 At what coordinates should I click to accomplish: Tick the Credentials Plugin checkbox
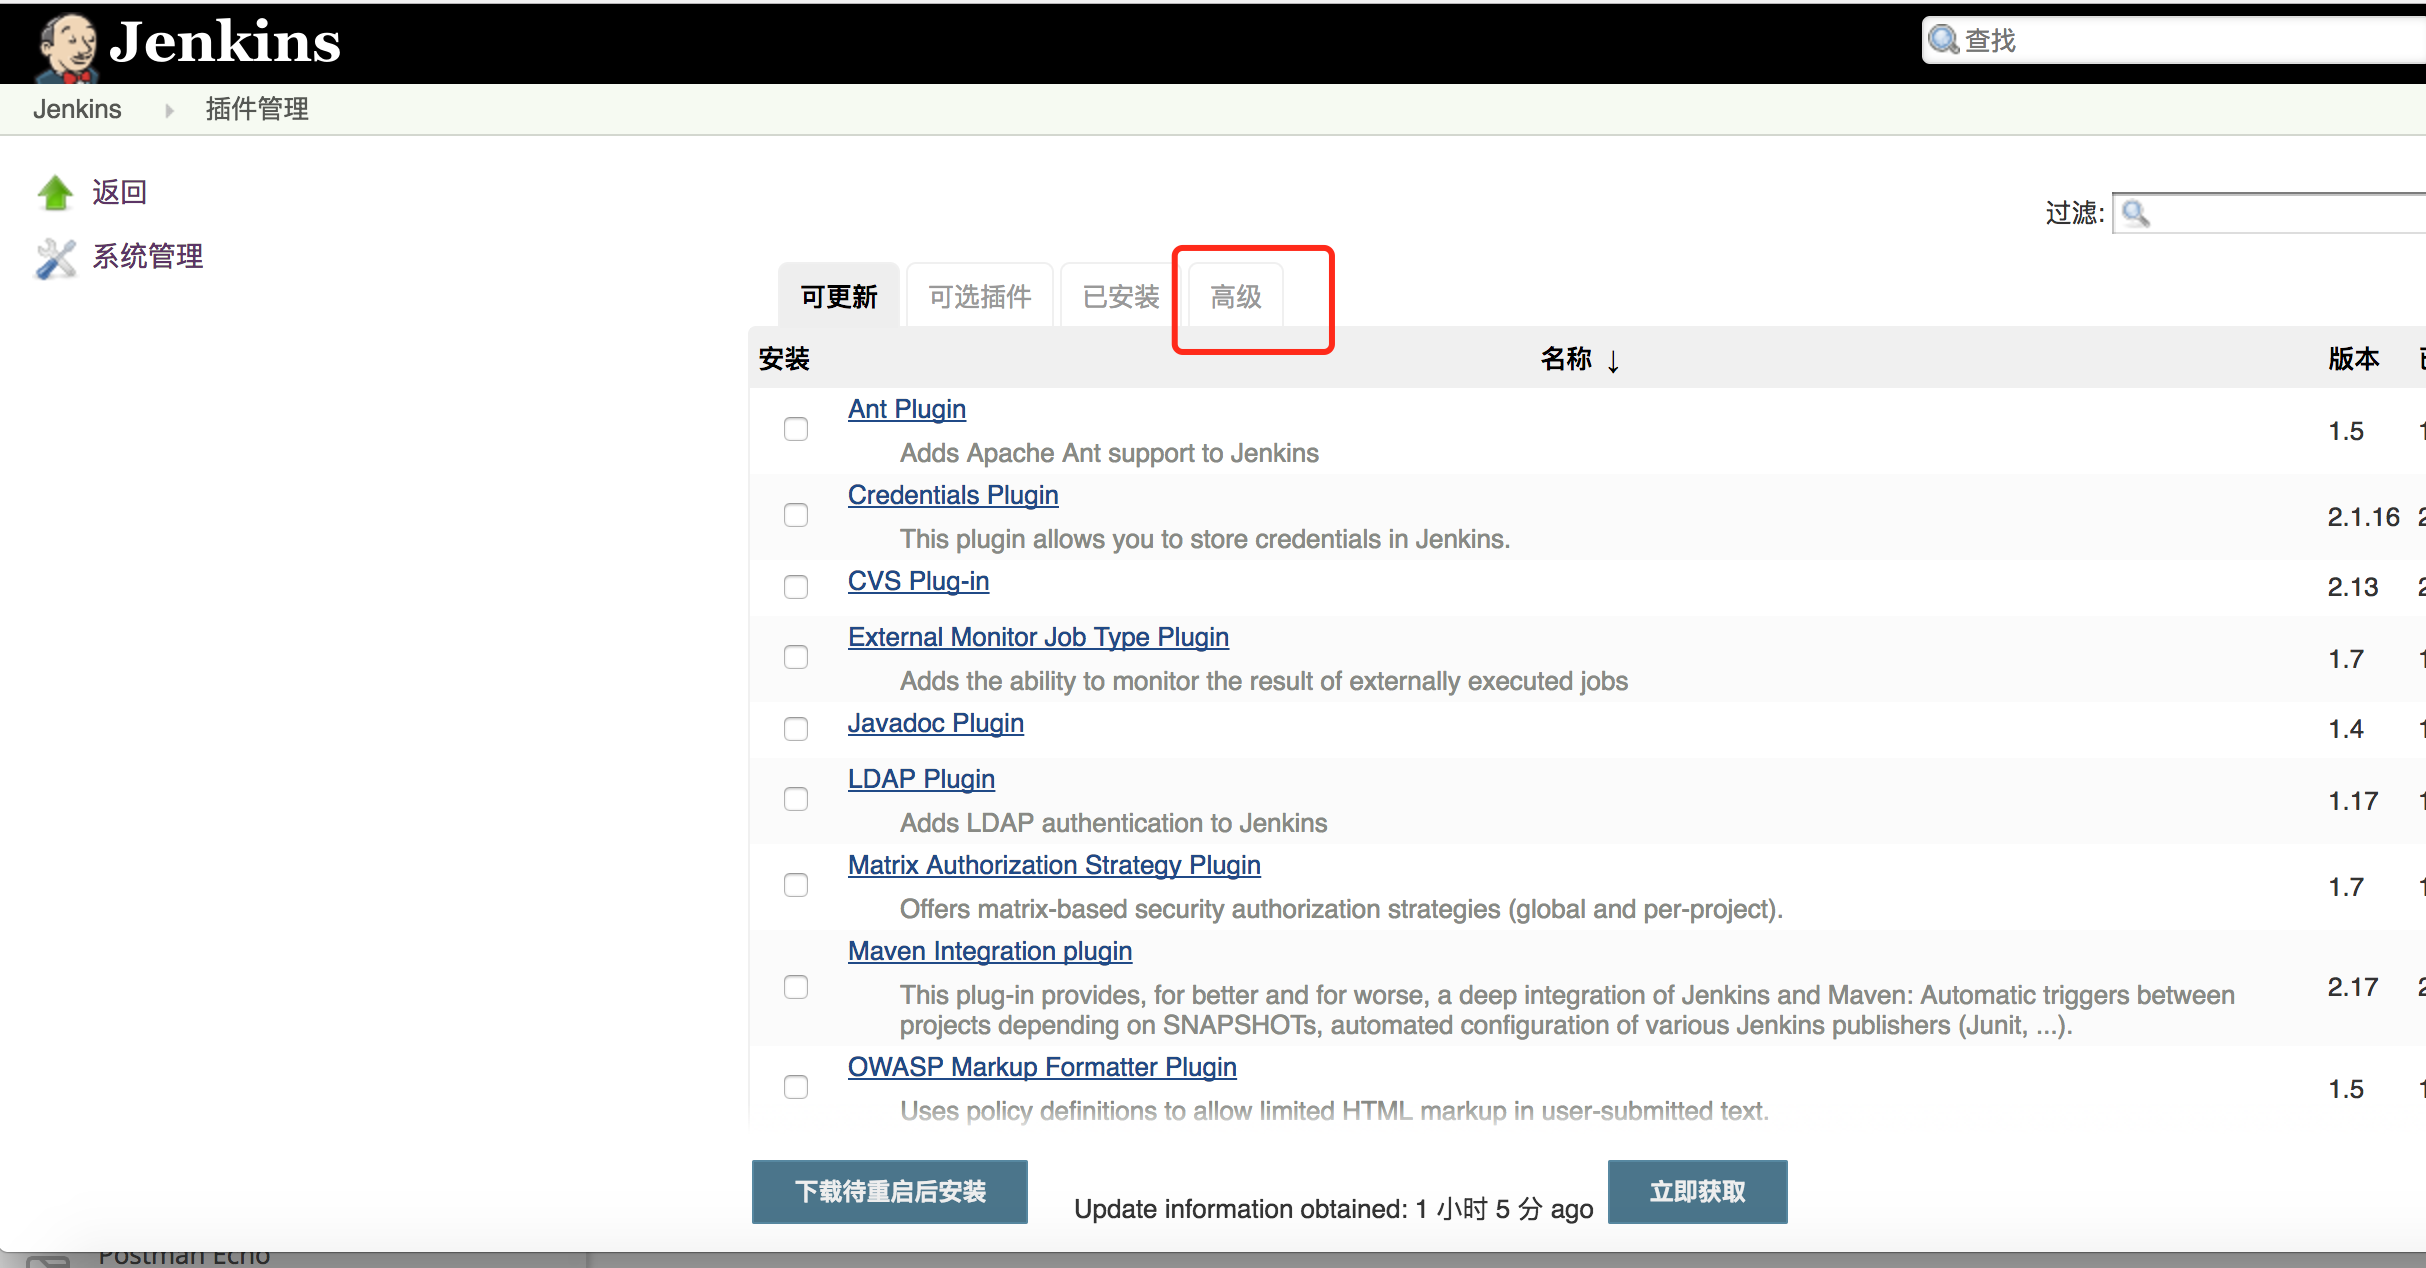click(796, 515)
